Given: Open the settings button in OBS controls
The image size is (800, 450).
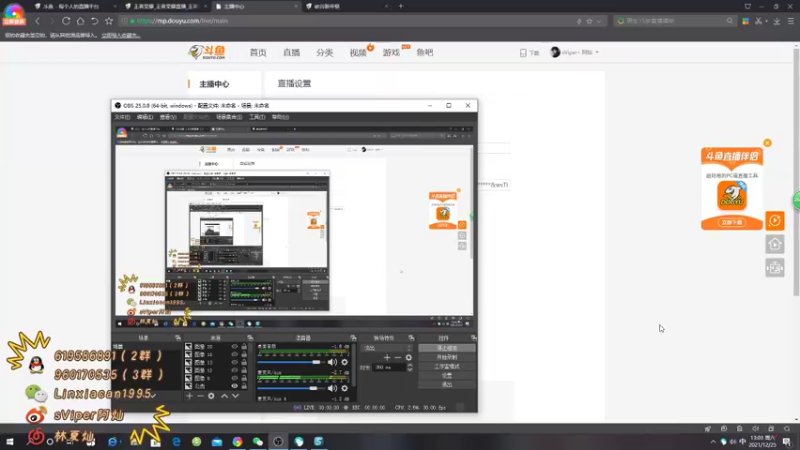Looking at the screenshot, I should (x=447, y=376).
